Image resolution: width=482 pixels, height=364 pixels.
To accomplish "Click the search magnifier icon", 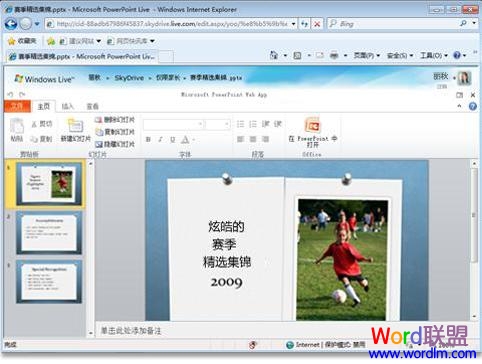I will click(463, 23).
